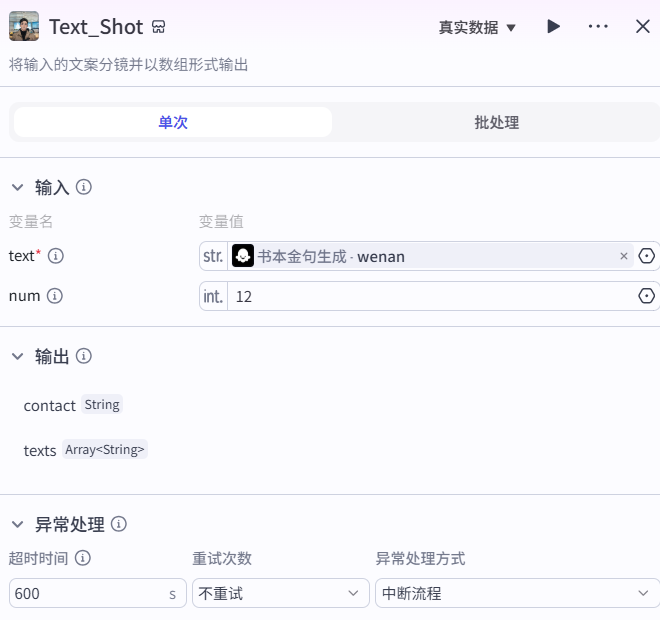Click info icon next to num variable
Image resolution: width=660 pixels, height=620 pixels.
55,296
